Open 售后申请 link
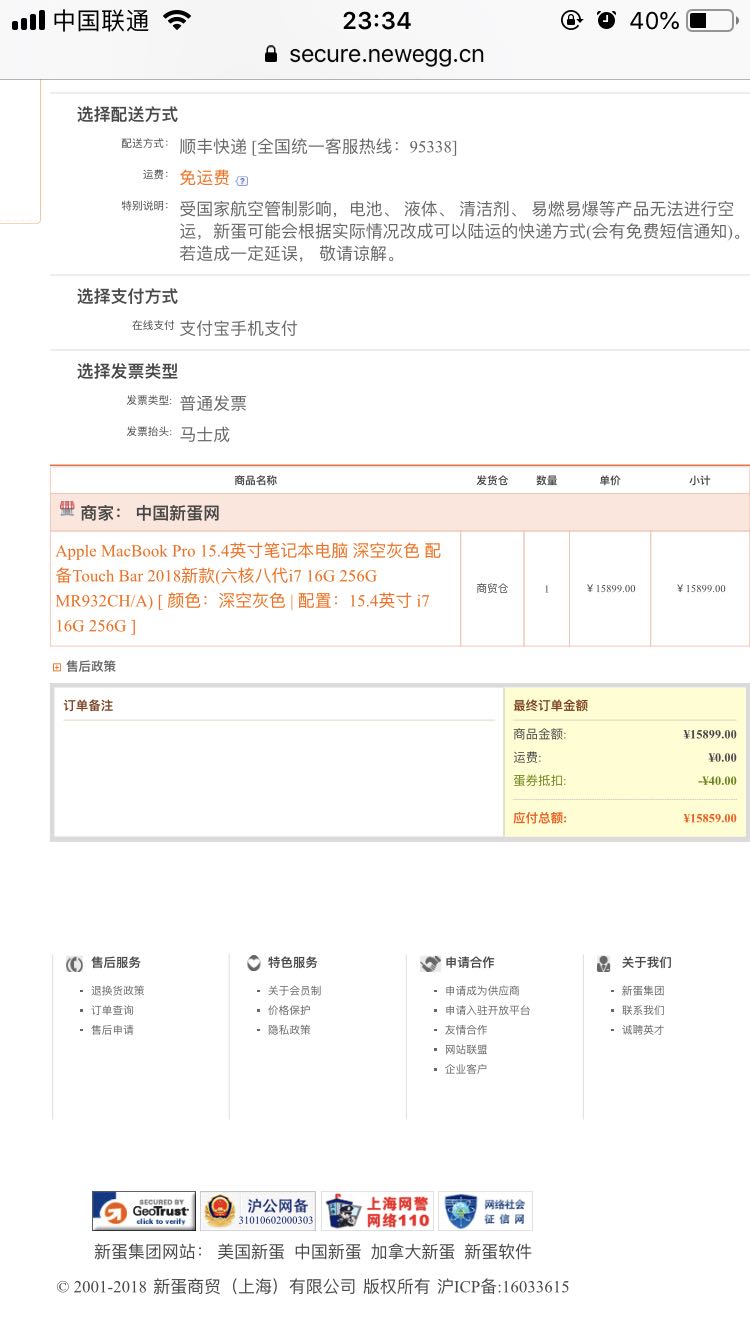Screen dimensions: 750x1334 112,1030
